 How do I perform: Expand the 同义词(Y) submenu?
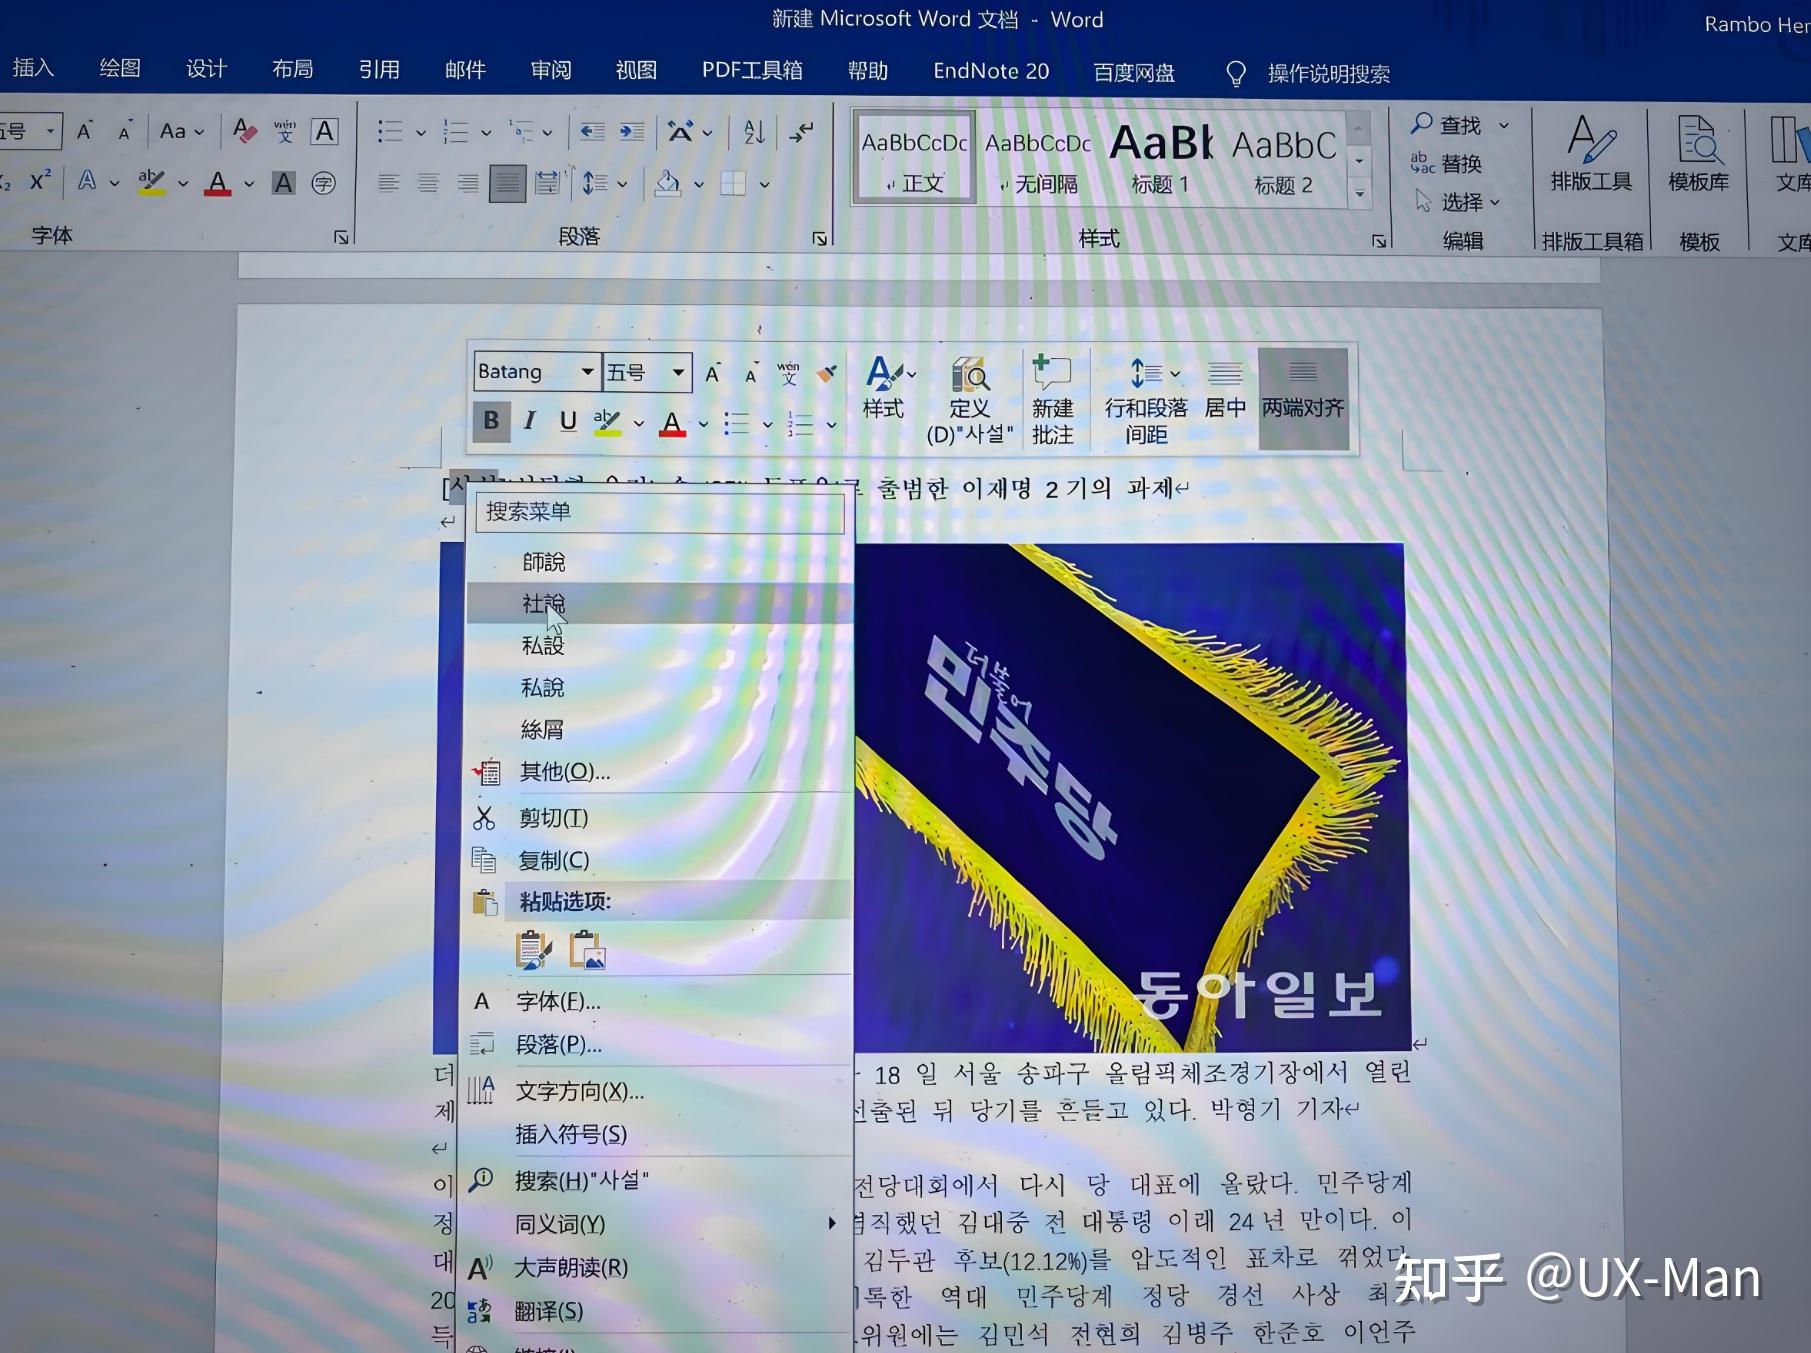click(655, 1224)
